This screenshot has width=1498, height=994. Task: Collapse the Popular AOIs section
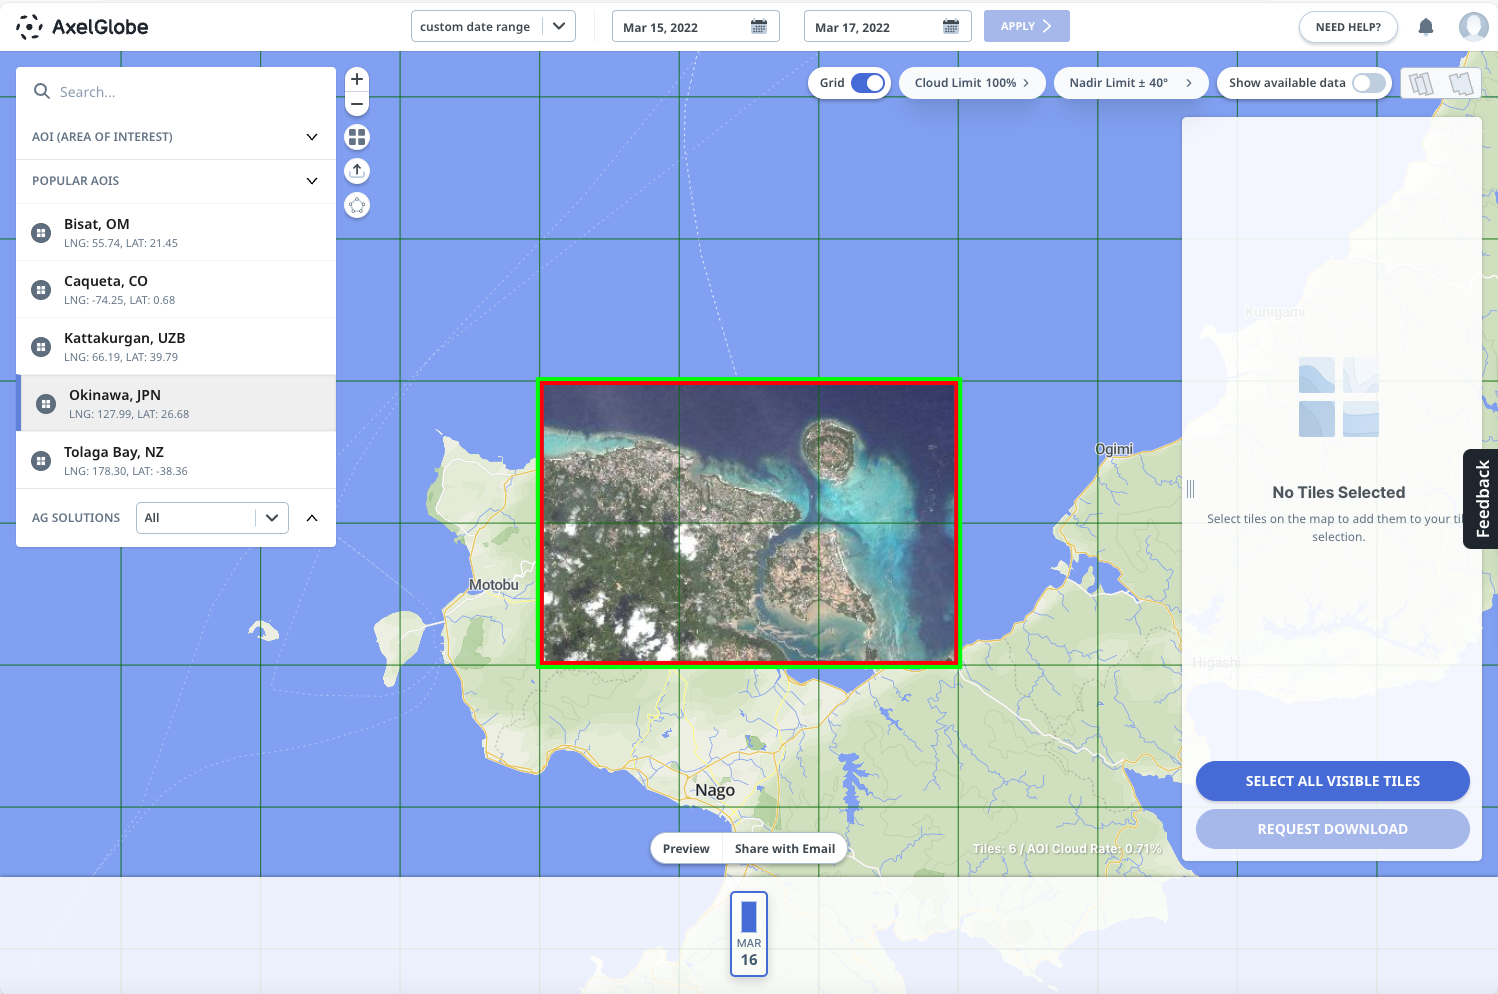pyautogui.click(x=311, y=181)
